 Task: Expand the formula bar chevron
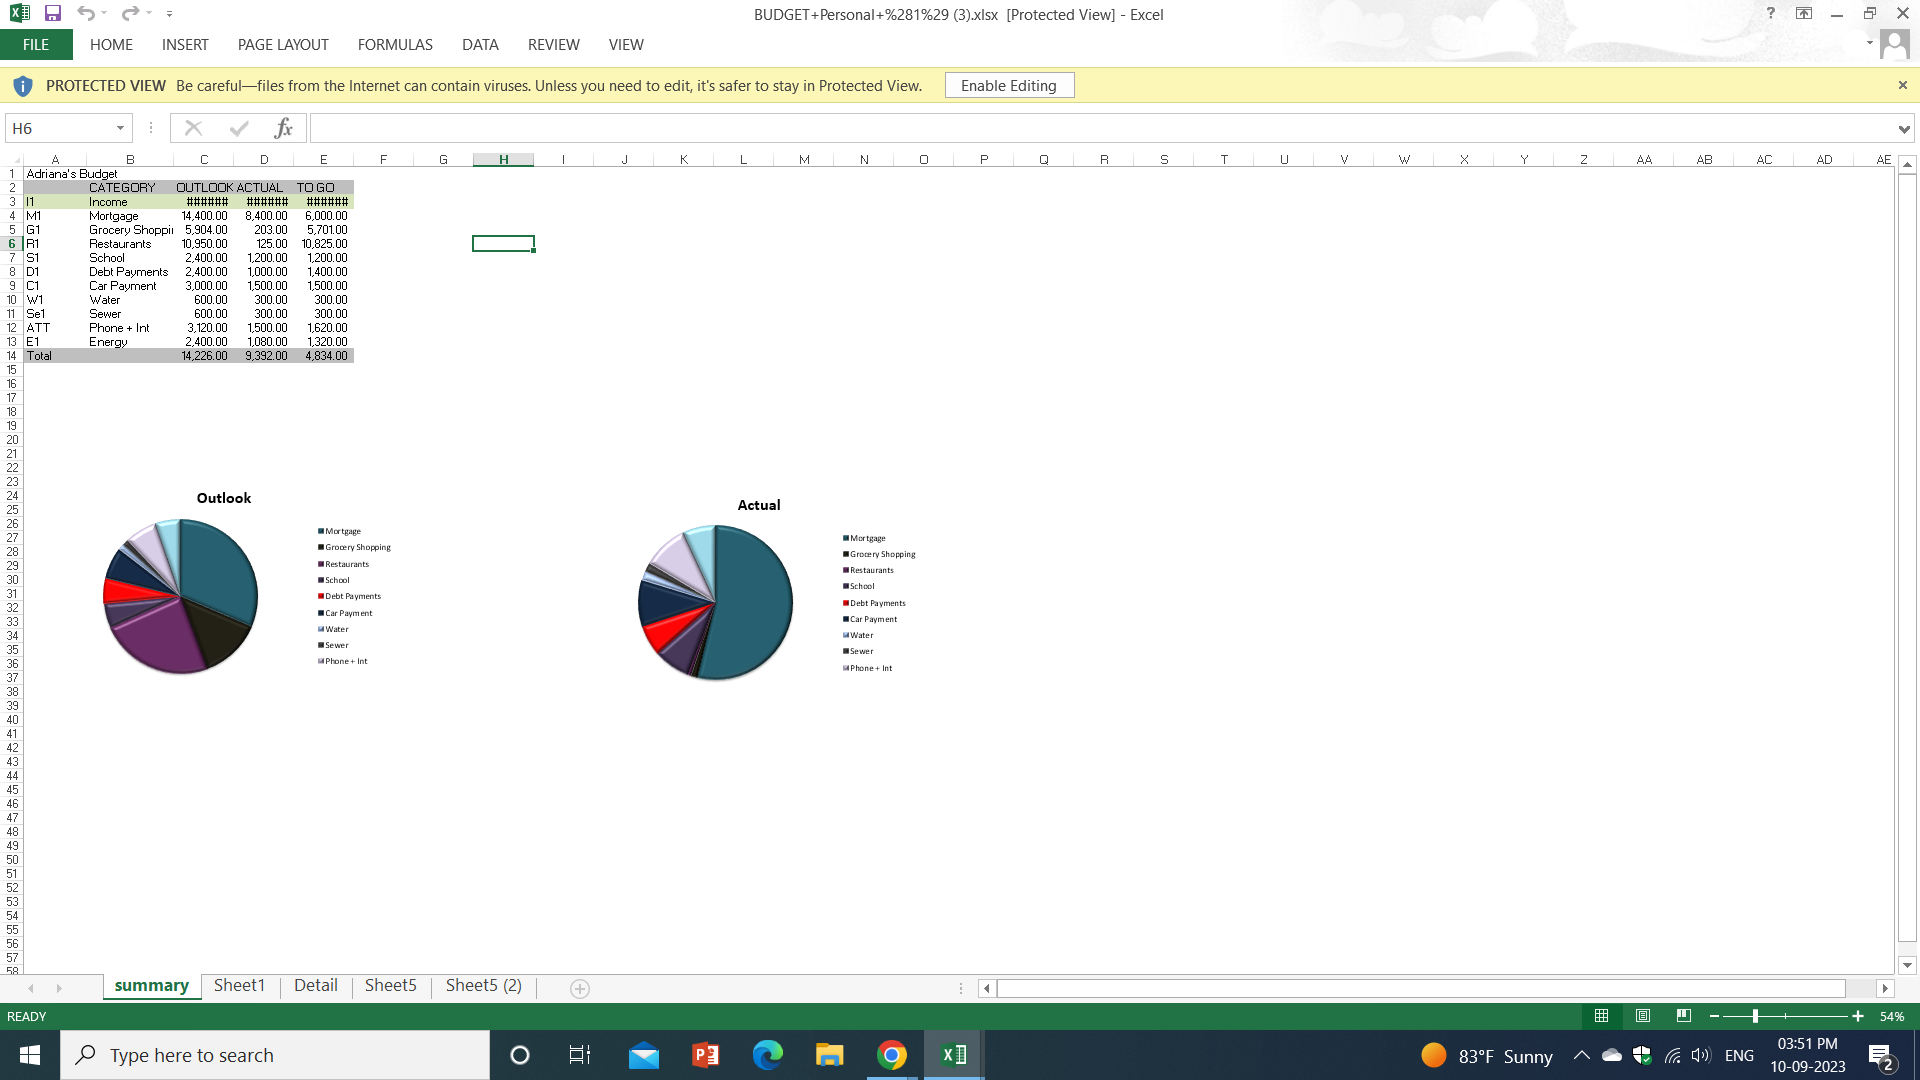tap(1903, 129)
